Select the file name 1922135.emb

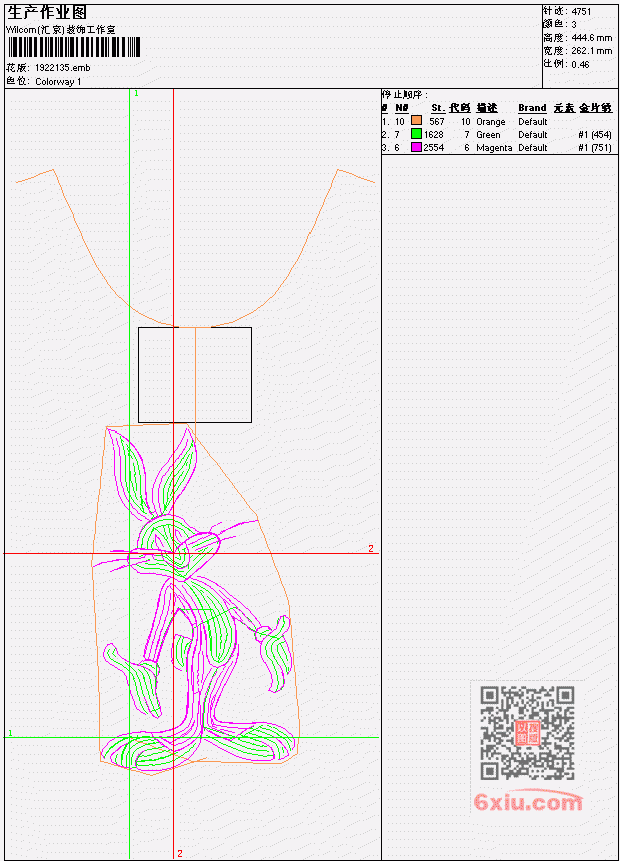click(63, 68)
